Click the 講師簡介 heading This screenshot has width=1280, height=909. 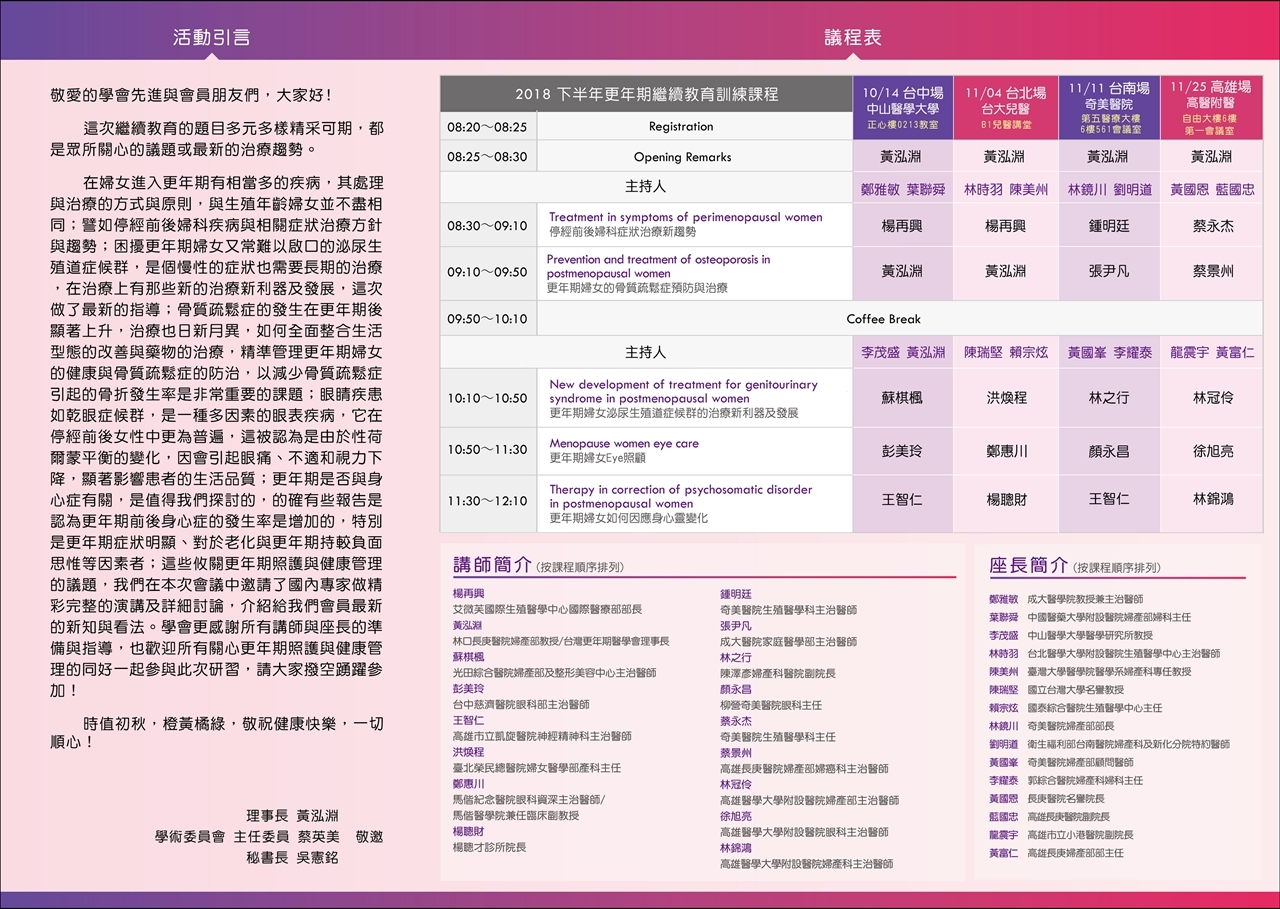(x=492, y=564)
